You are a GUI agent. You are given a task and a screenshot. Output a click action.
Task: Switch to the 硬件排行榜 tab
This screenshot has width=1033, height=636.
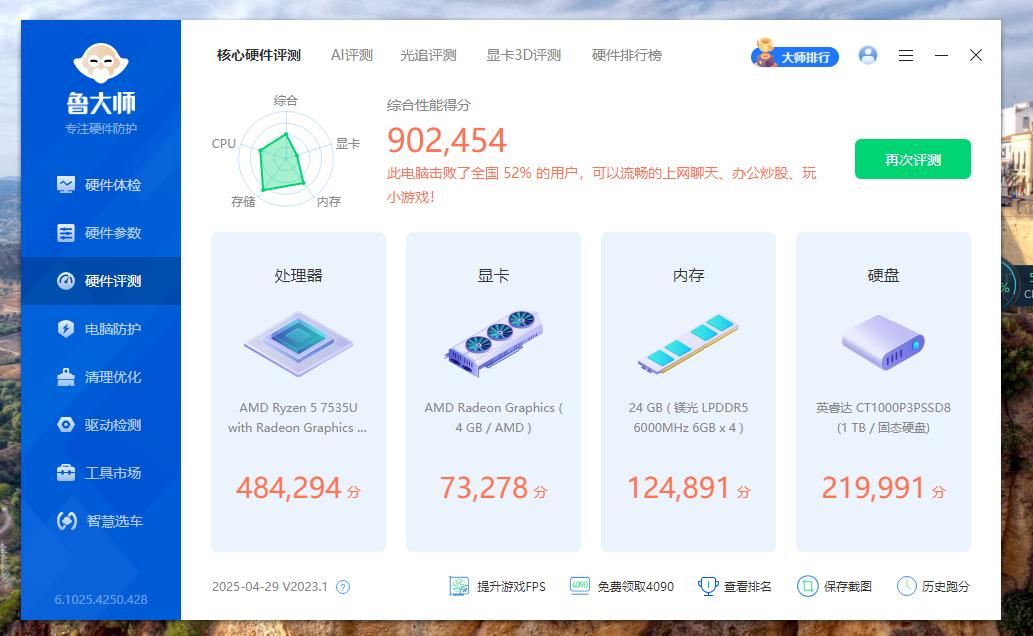click(627, 55)
